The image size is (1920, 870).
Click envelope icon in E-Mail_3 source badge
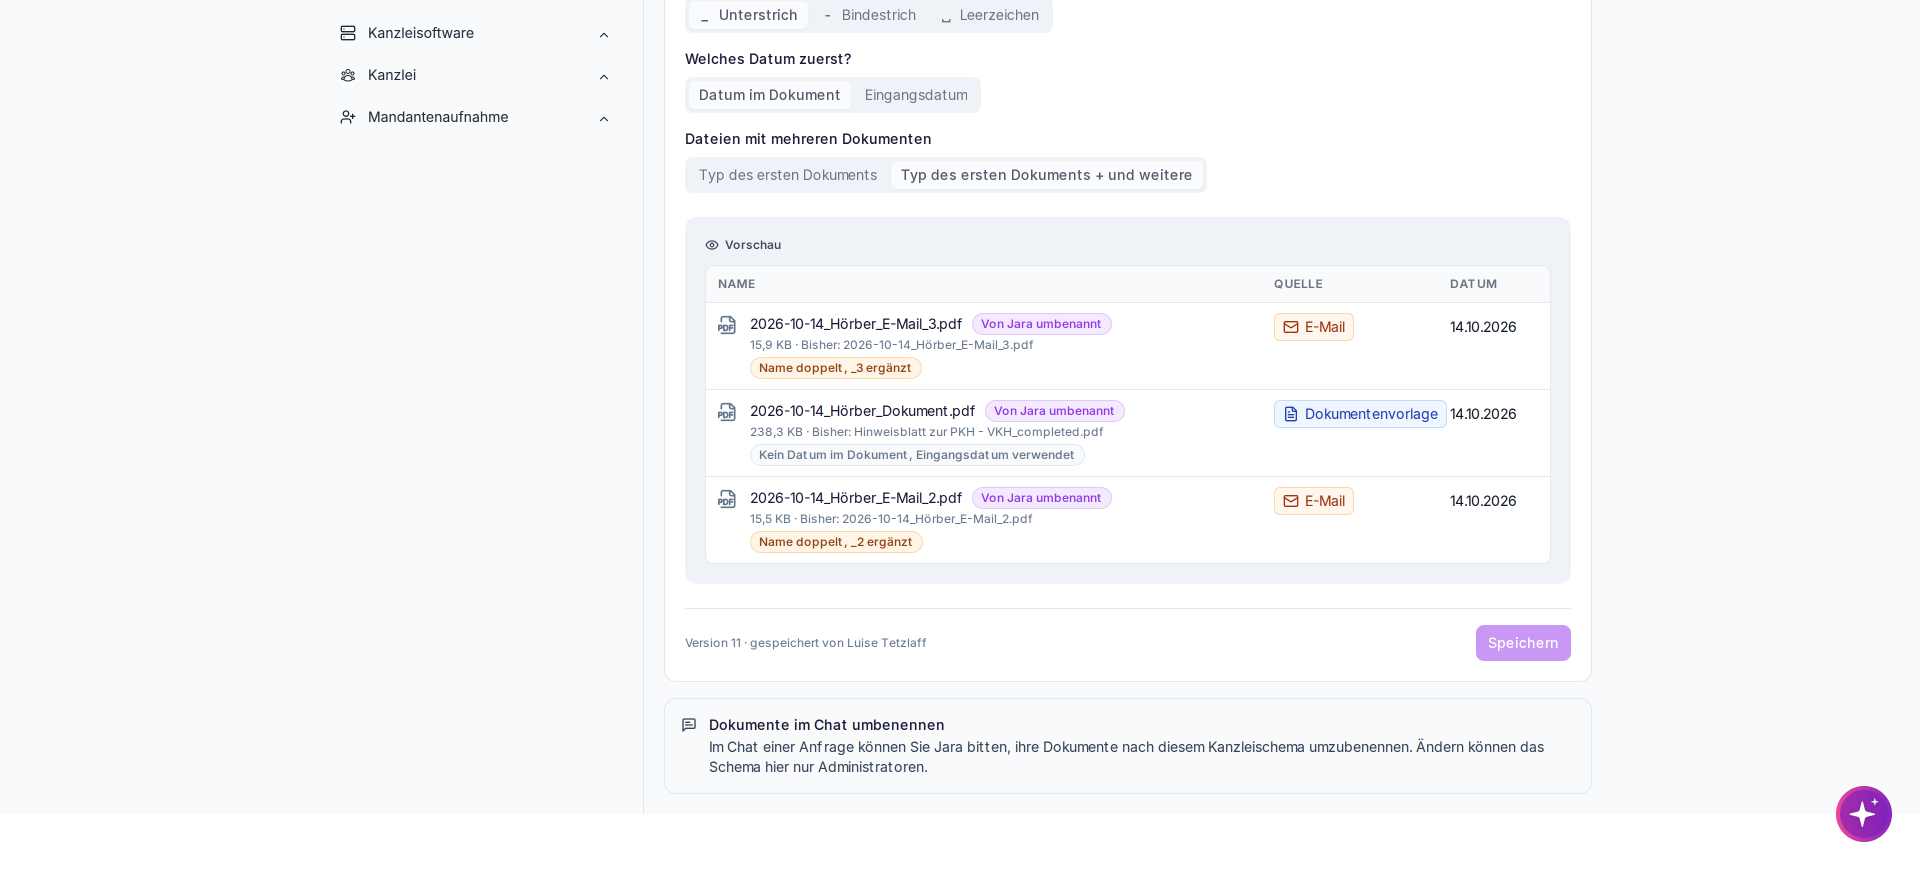click(x=1291, y=327)
